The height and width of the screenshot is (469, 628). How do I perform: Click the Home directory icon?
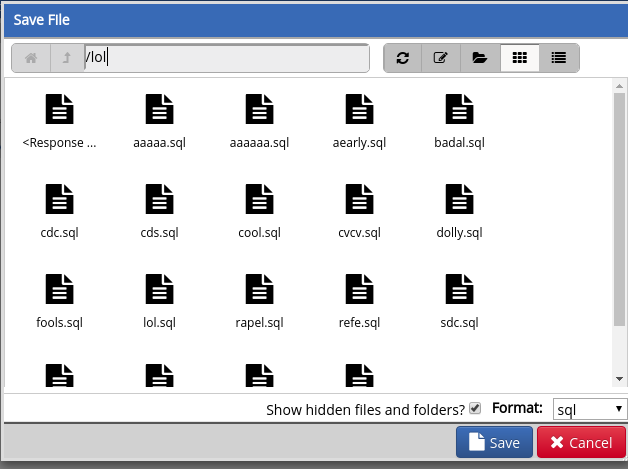click(30, 58)
